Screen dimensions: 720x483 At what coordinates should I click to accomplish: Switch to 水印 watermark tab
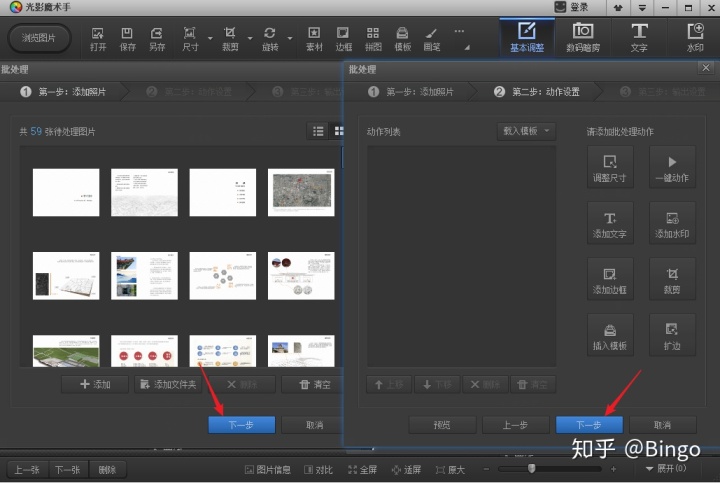695,38
